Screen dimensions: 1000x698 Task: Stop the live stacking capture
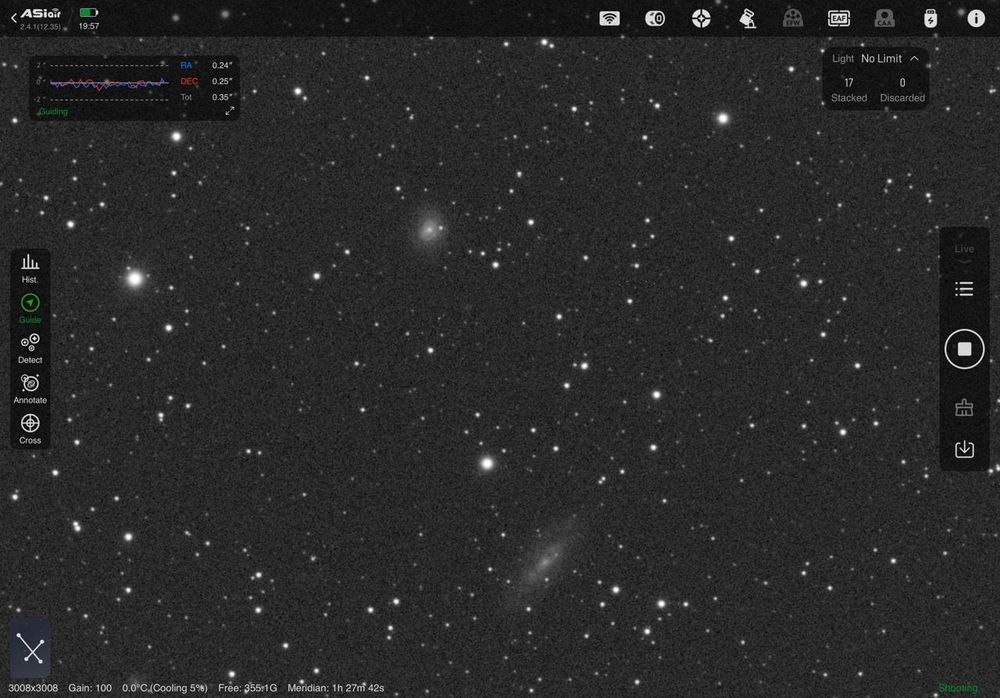point(964,349)
